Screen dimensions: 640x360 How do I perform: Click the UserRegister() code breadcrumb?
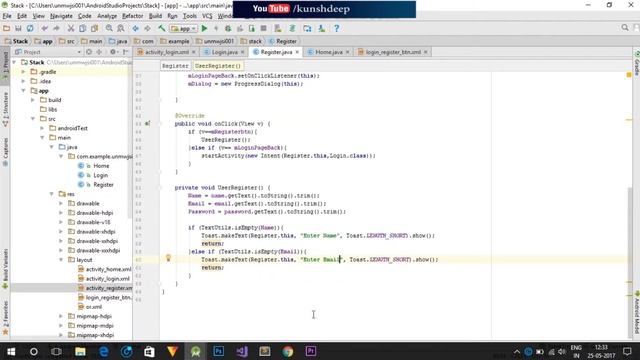[x=218, y=66]
